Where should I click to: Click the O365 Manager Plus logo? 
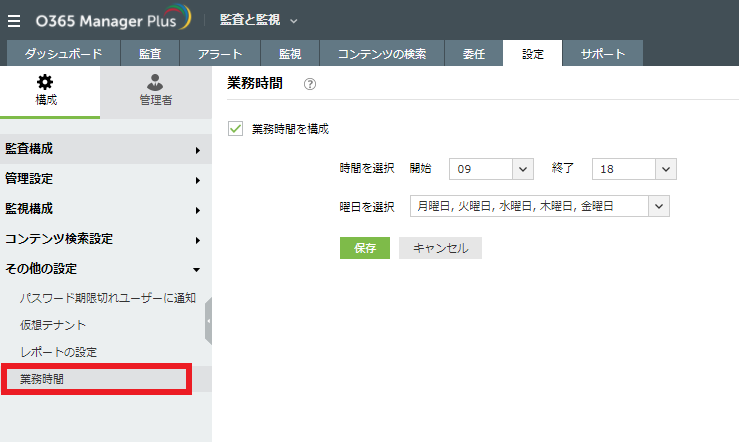click(114, 19)
